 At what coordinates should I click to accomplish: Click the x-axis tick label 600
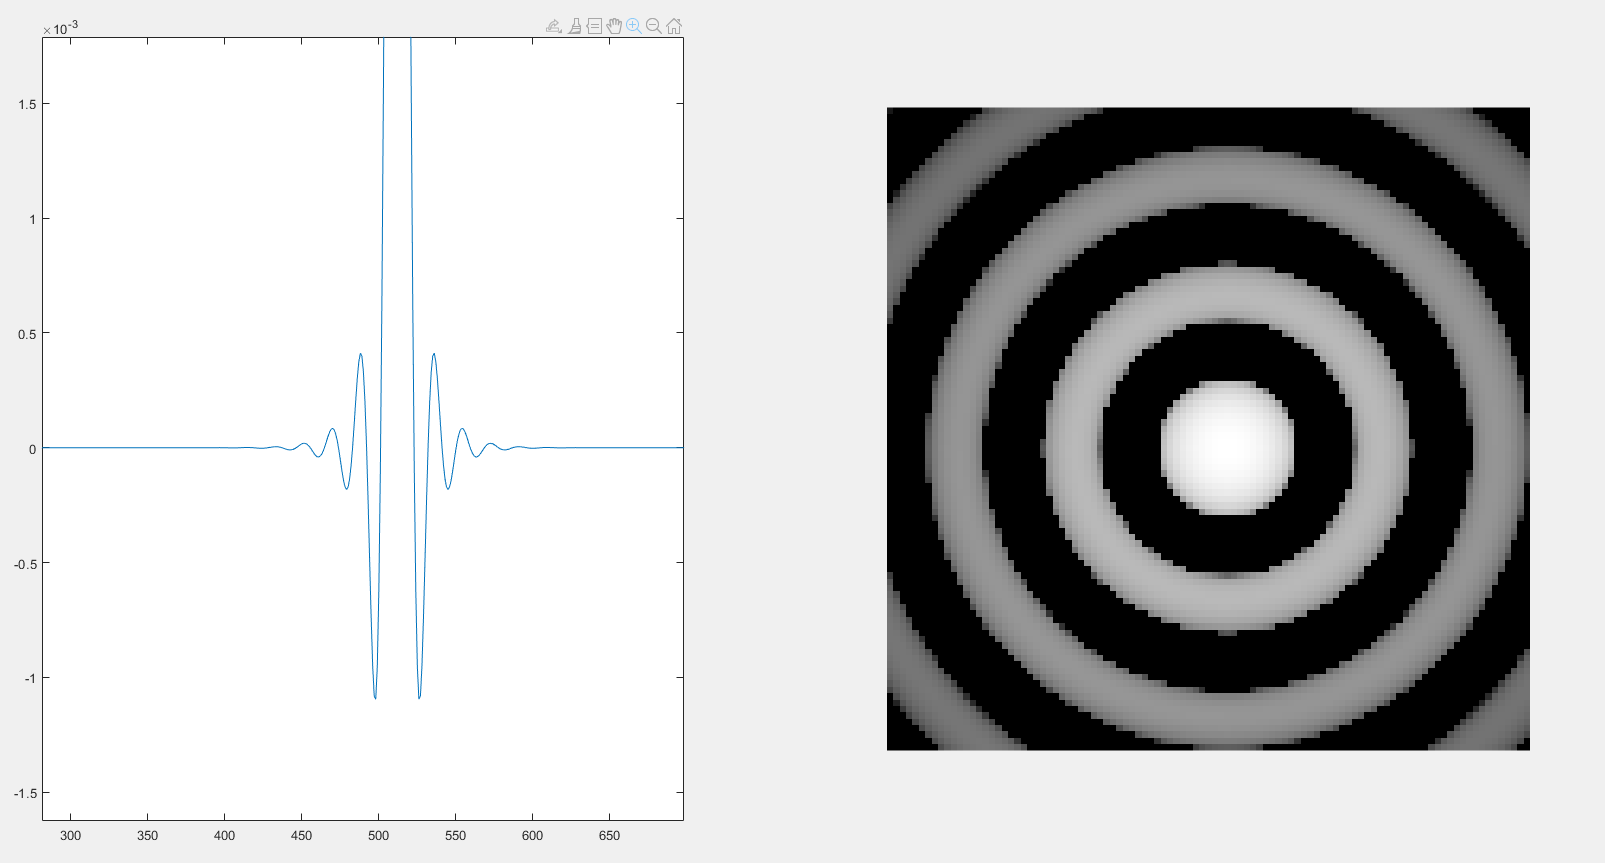(x=532, y=836)
